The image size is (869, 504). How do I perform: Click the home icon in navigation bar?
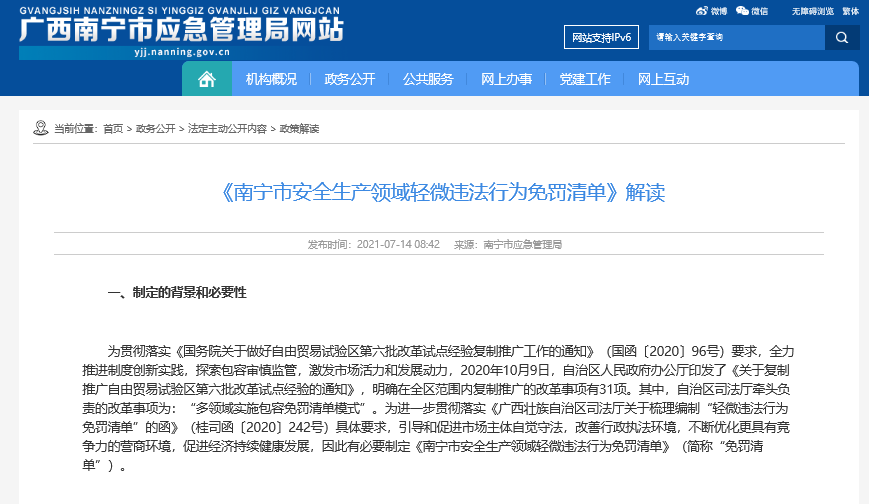pos(207,79)
